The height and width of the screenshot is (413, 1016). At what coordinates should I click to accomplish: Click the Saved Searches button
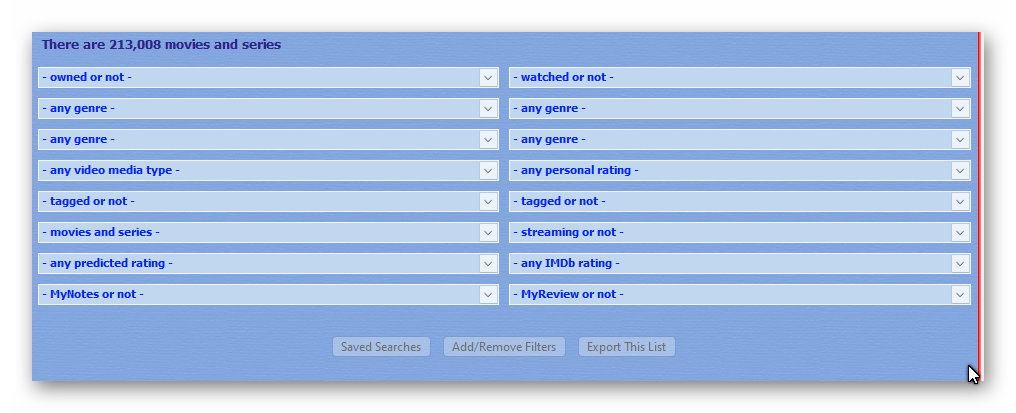(381, 347)
